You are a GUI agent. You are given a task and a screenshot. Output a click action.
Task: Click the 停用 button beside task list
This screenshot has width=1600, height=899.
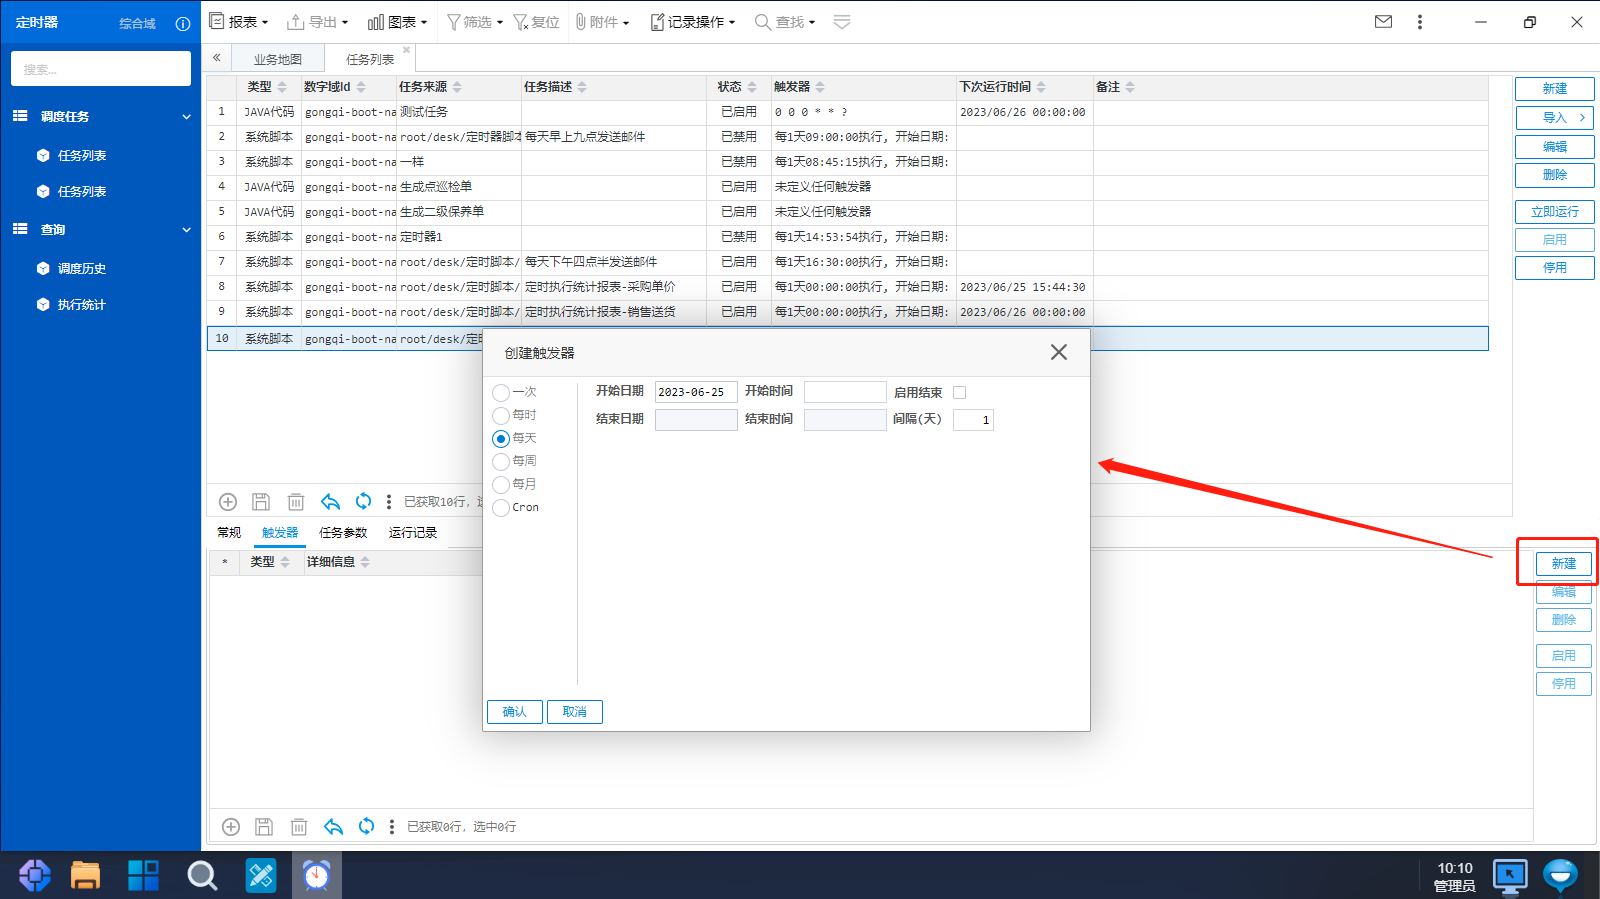click(x=1555, y=268)
